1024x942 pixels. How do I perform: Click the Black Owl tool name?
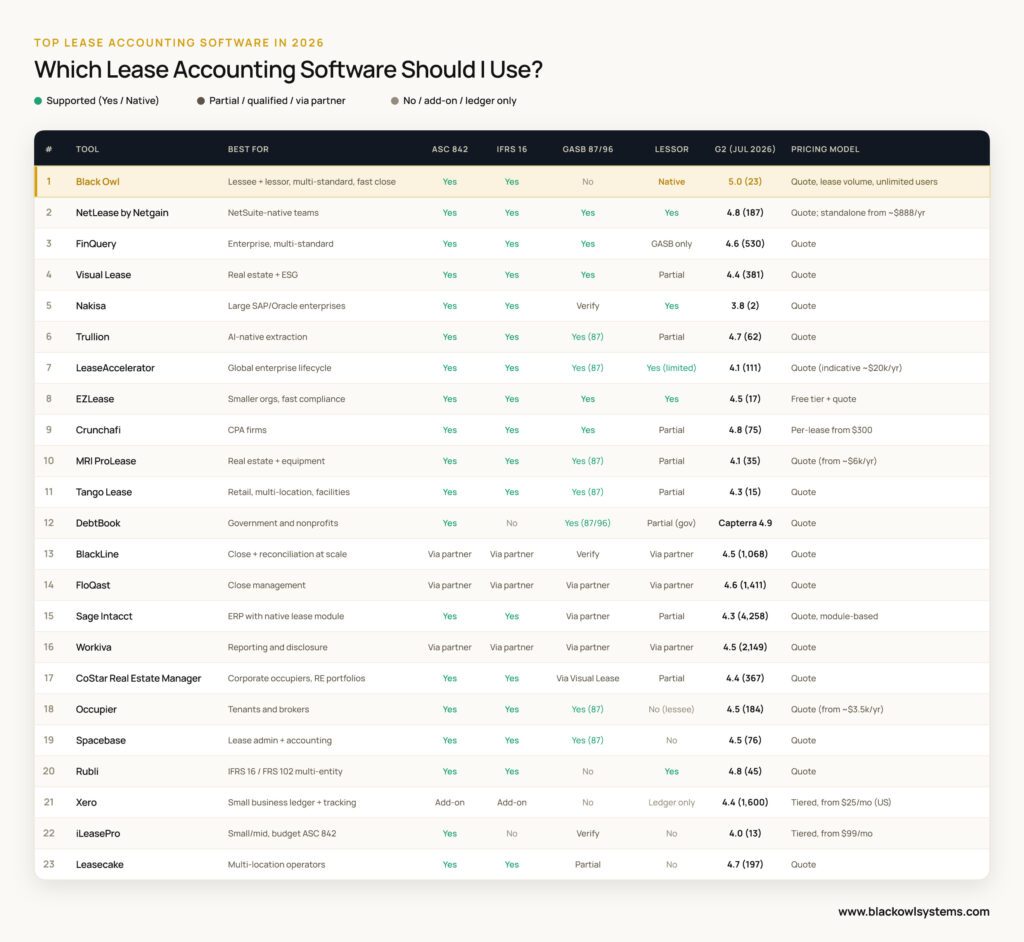[x=98, y=182]
